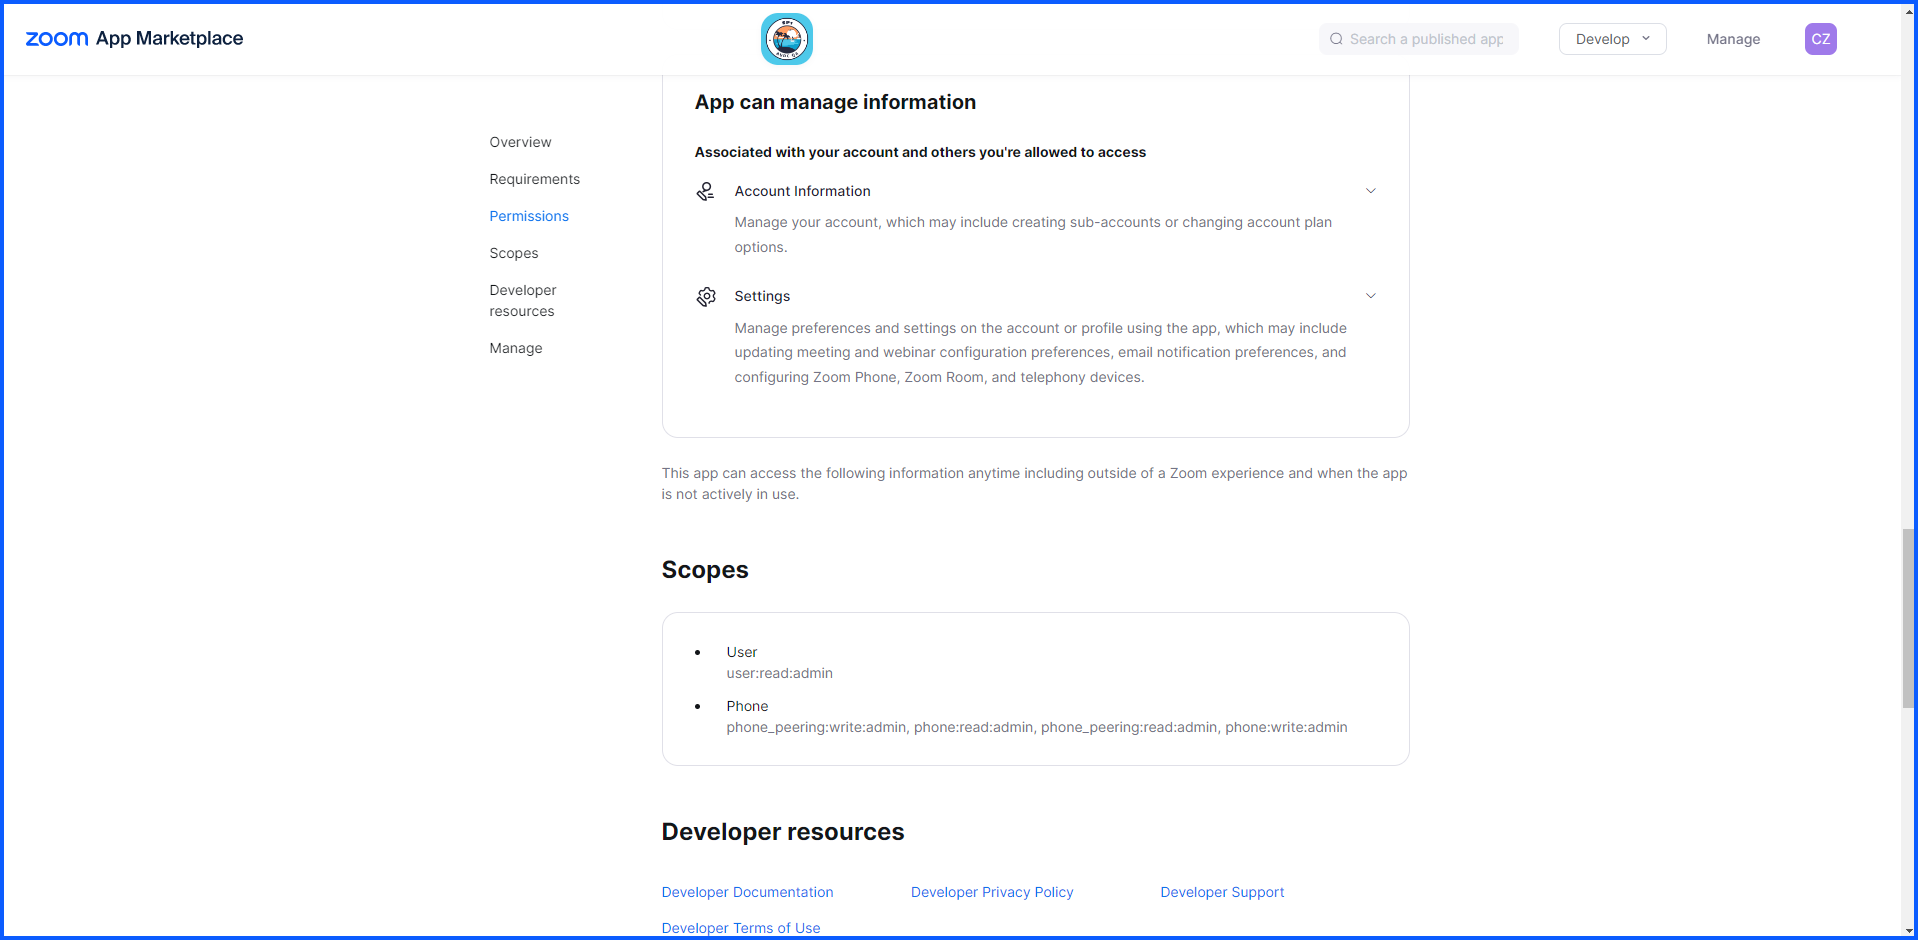Click the search magnifier icon
1918x940 pixels.
click(1336, 39)
